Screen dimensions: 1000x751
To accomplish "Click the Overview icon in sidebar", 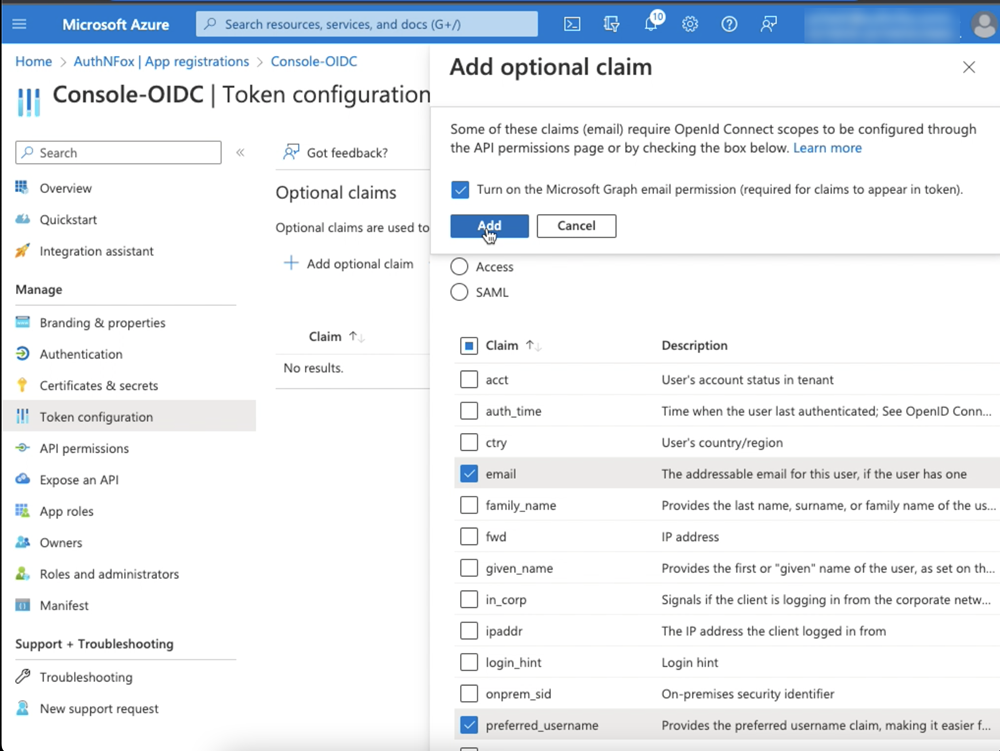I will pyautogui.click(x=22, y=187).
